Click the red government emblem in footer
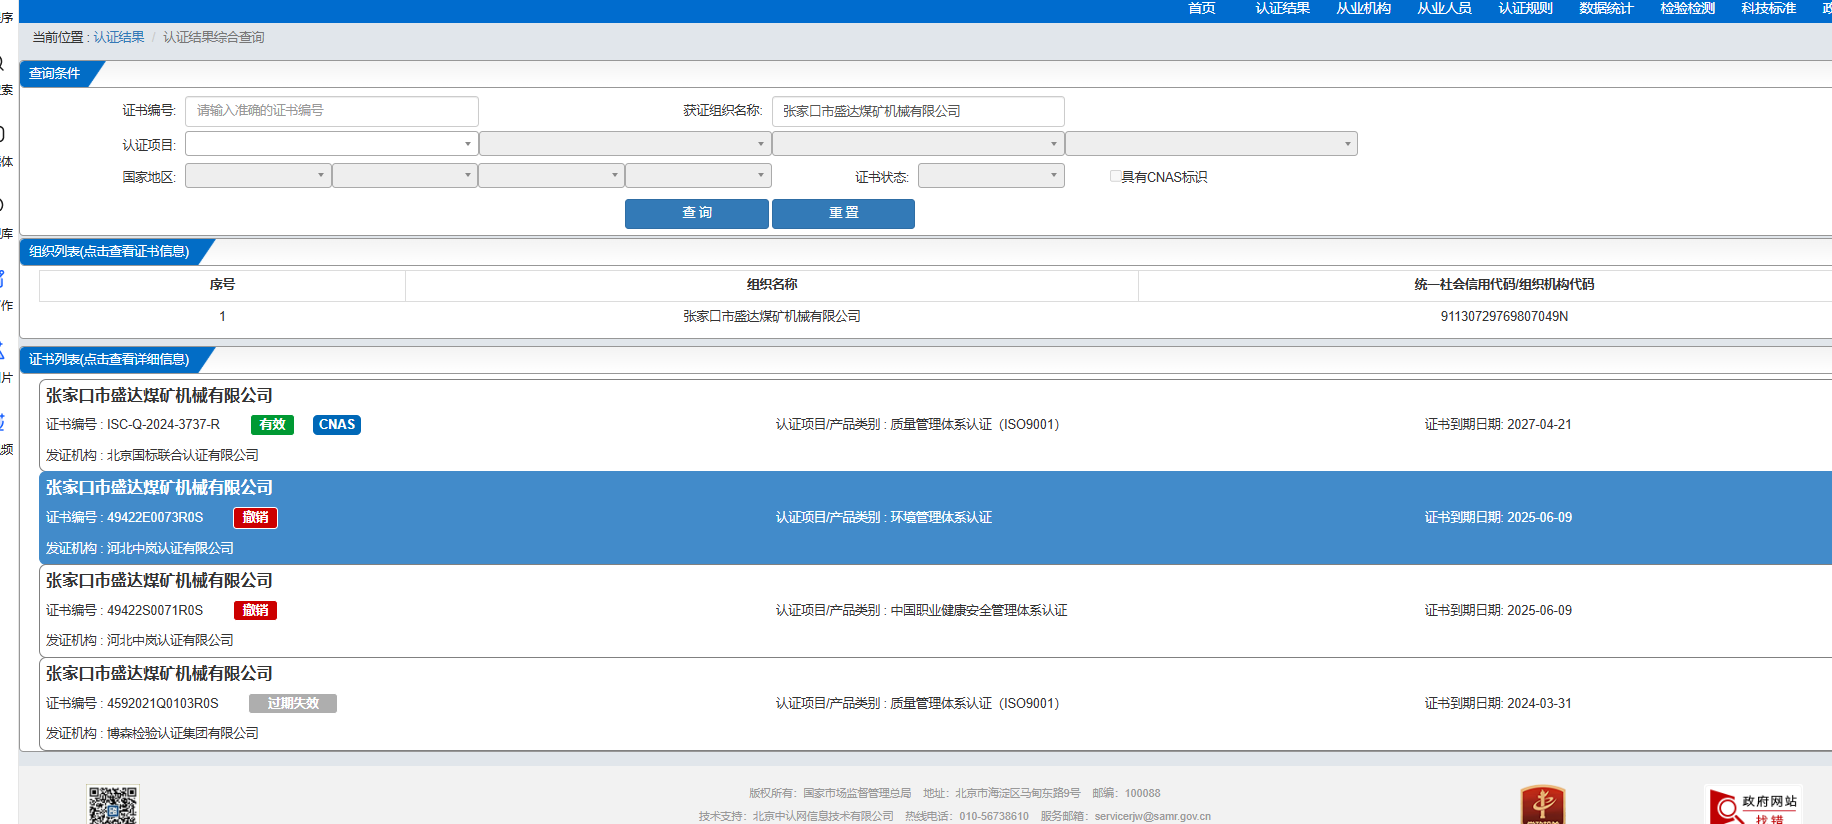Image resolution: width=1832 pixels, height=824 pixels. pyautogui.click(x=1542, y=805)
